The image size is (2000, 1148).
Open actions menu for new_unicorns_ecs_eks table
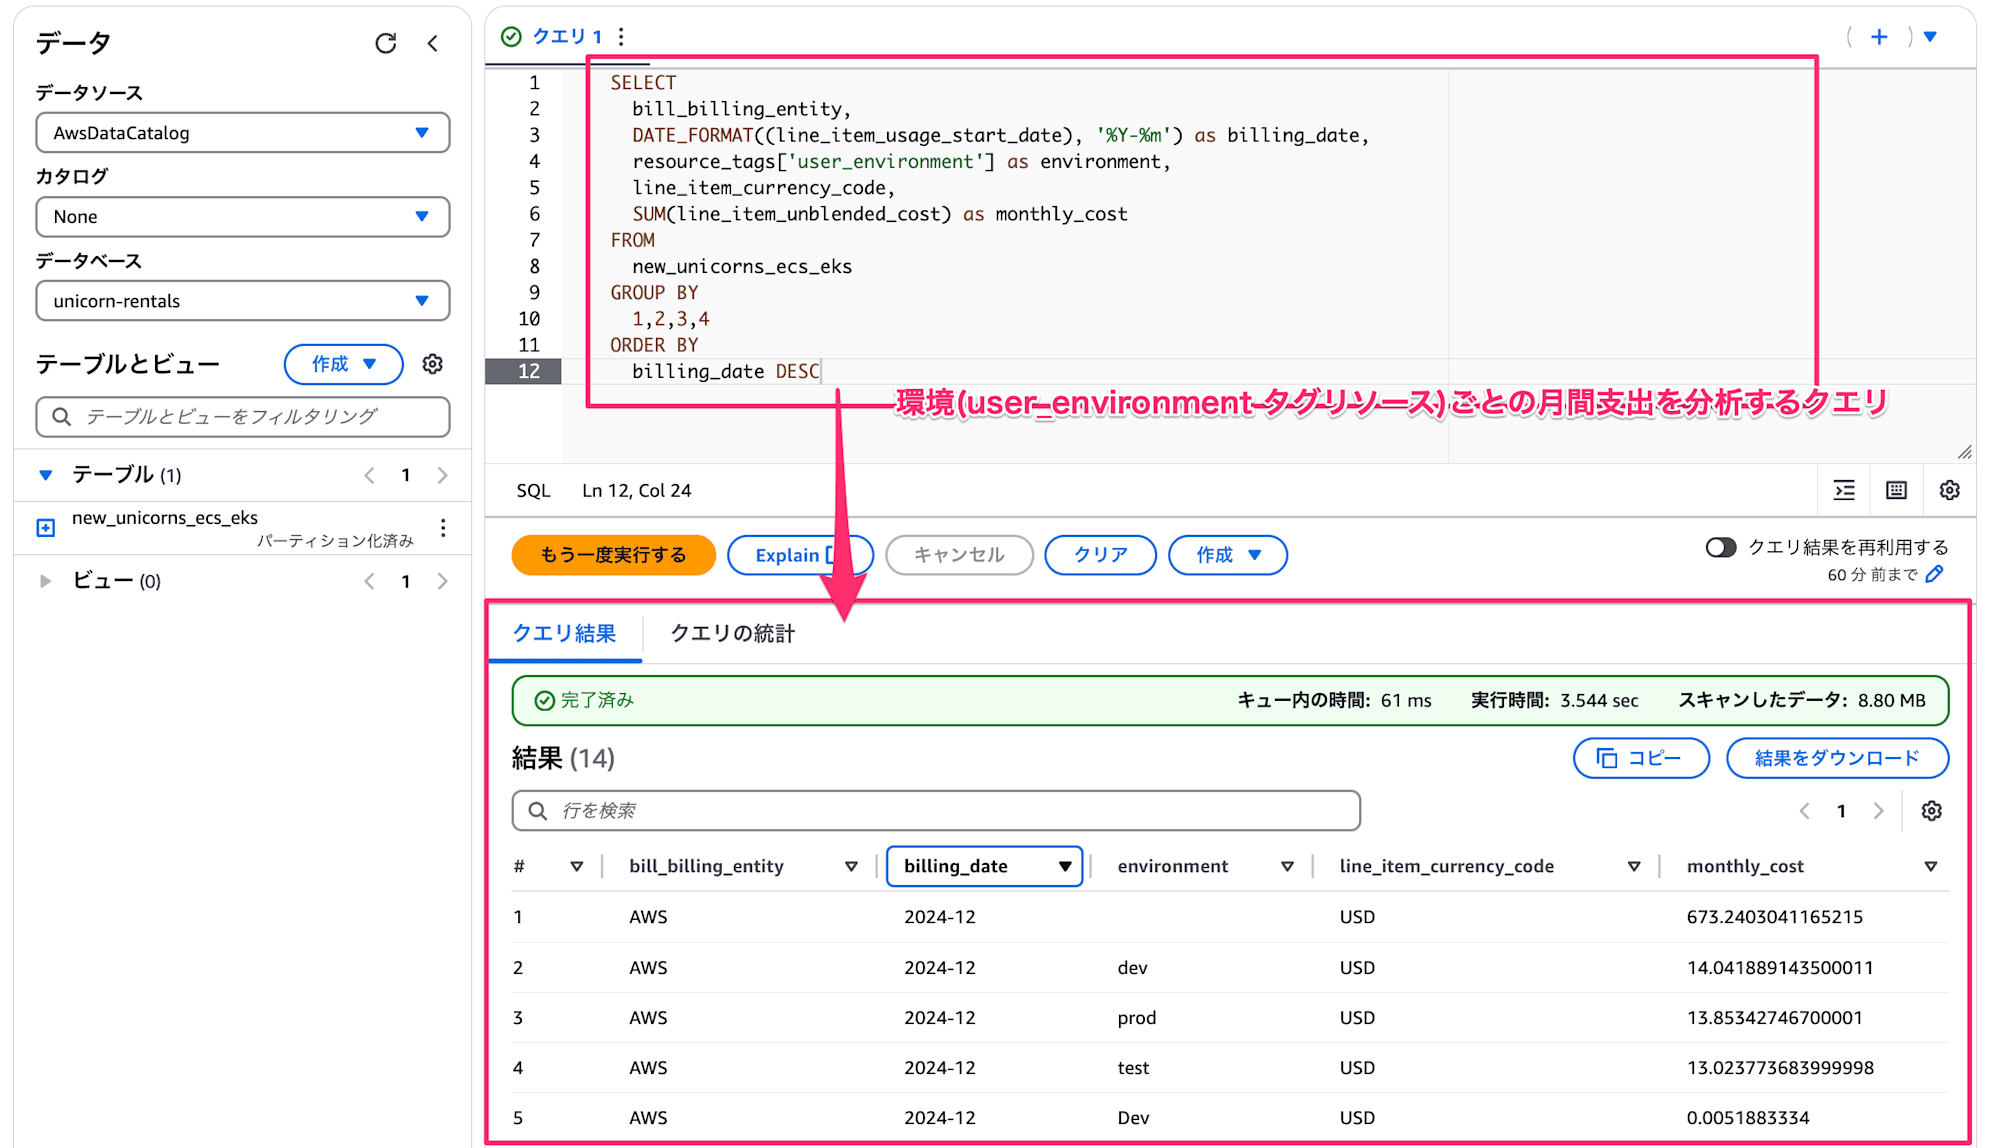(x=443, y=527)
